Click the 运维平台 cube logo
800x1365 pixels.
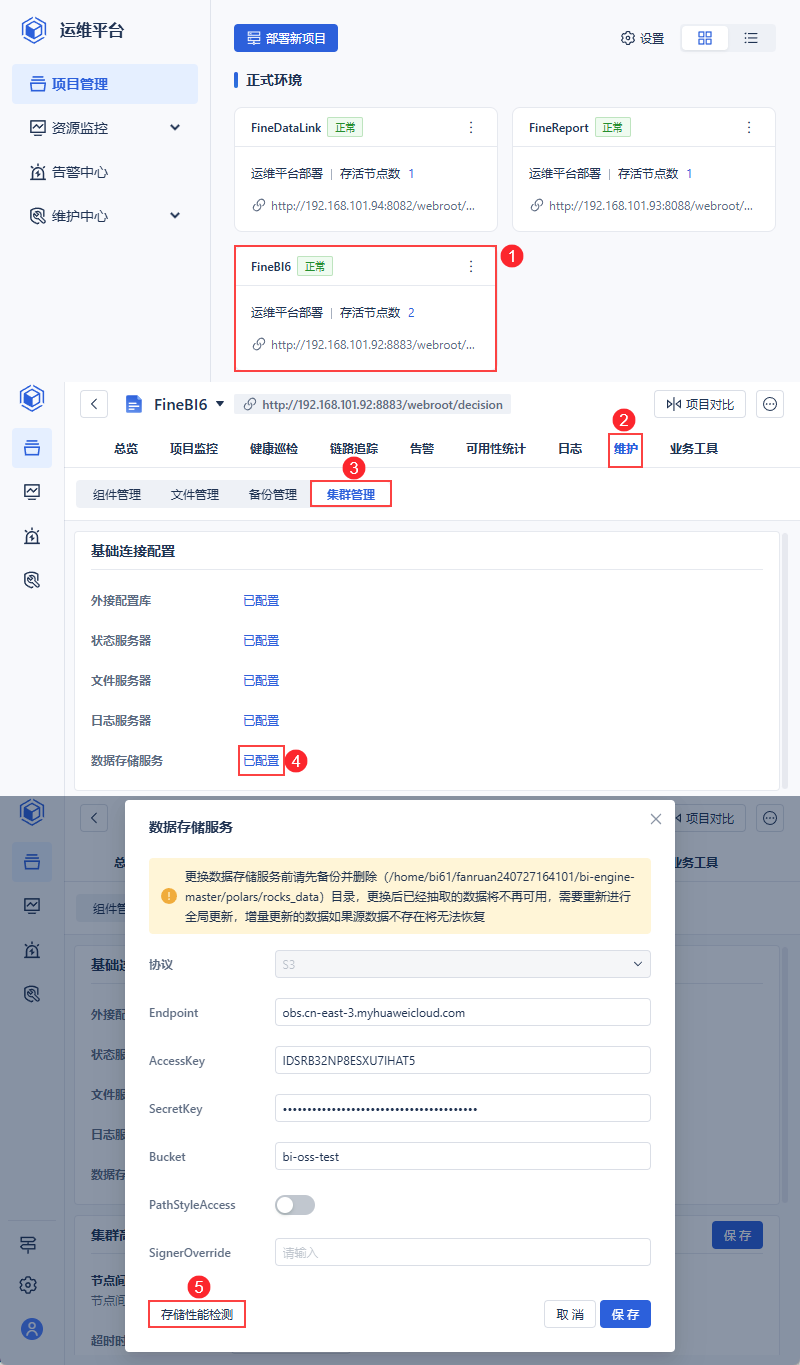pos(34,30)
